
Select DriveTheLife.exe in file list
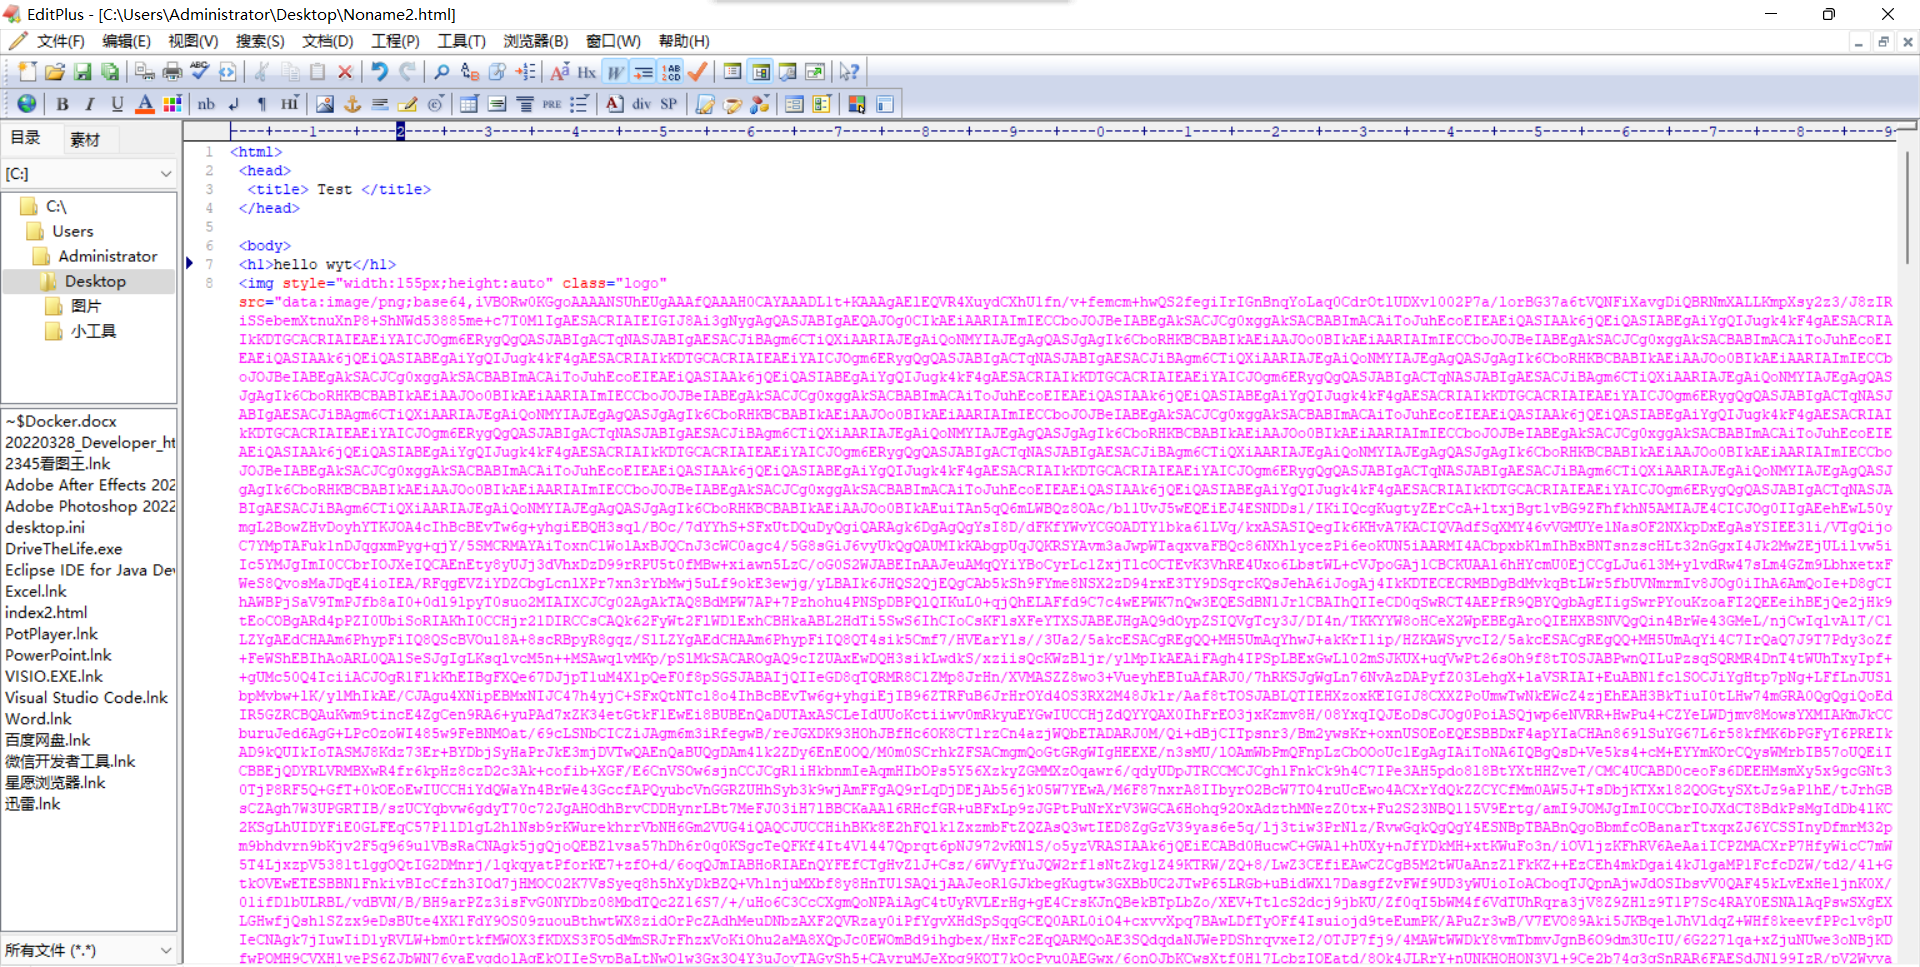click(64, 548)
